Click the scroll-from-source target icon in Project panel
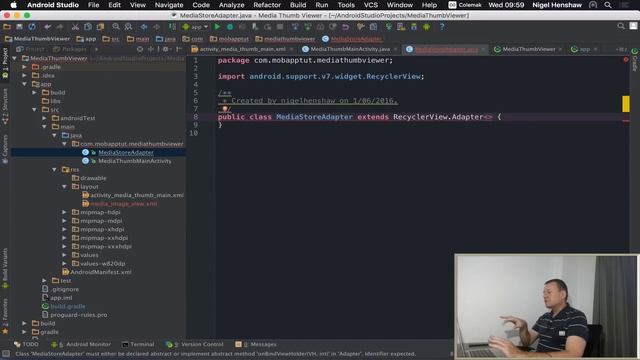Viewport: 640px width, 360px height. pyautogui.click(x=140, y=49)
